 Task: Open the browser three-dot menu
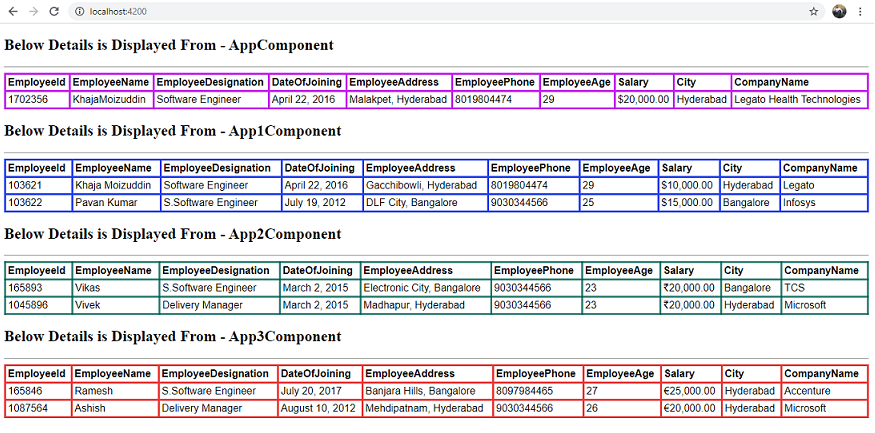pyautogui.click(x=860, y=11)
